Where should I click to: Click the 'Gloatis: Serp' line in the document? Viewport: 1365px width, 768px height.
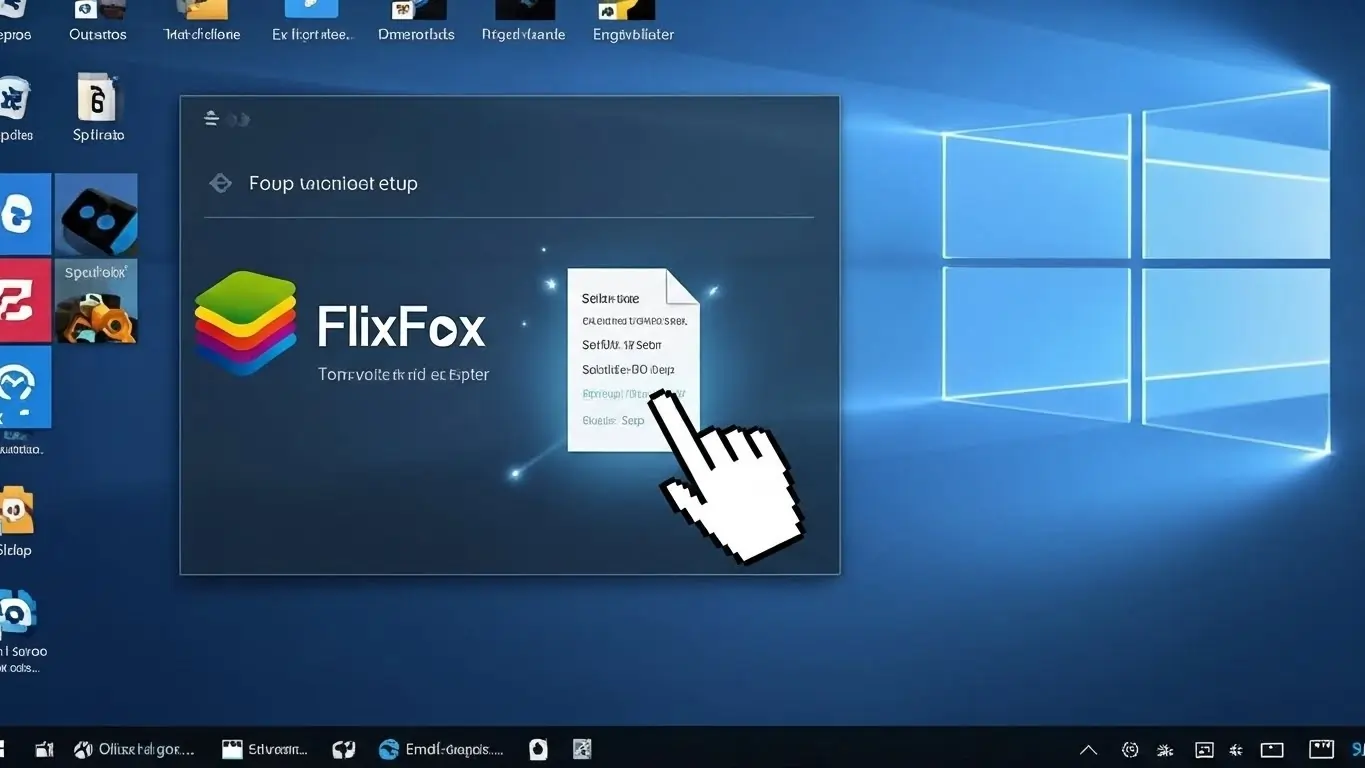coord(613,420)
